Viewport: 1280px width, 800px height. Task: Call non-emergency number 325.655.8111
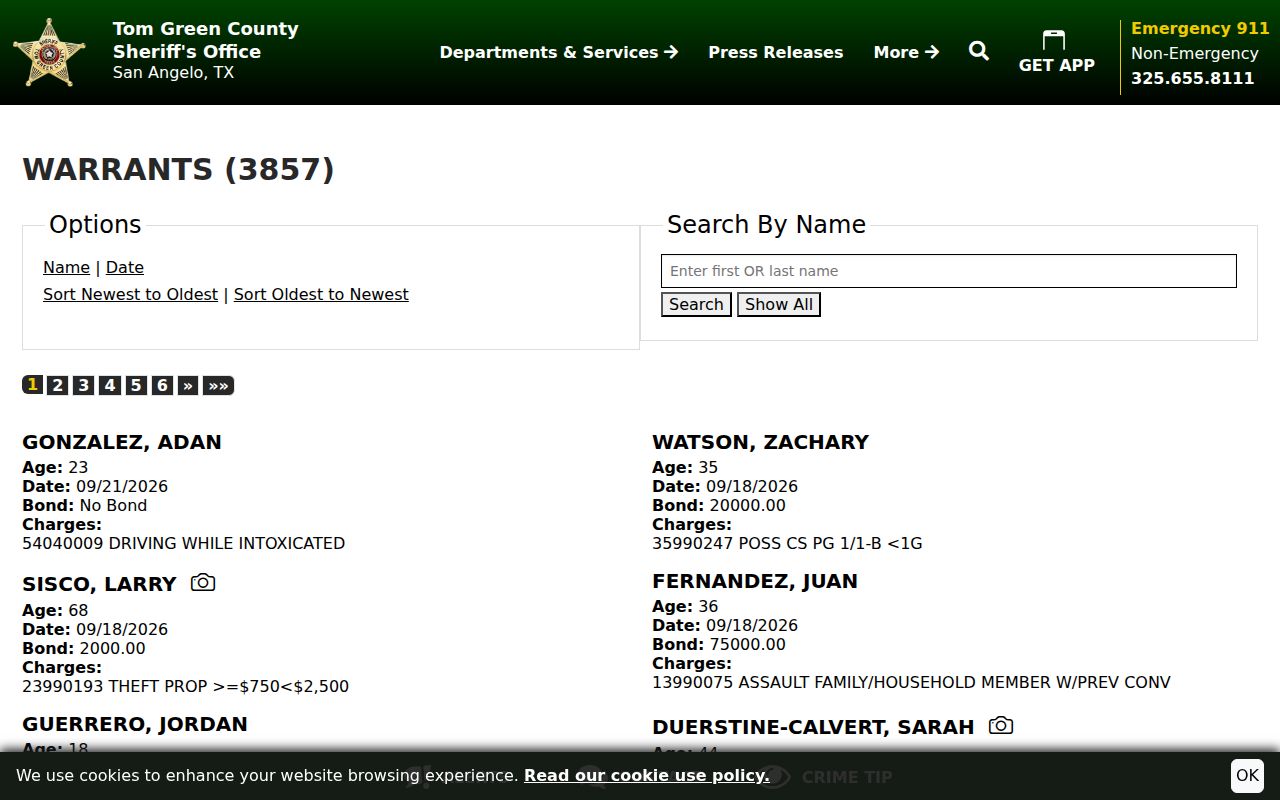coord(1192,78)
